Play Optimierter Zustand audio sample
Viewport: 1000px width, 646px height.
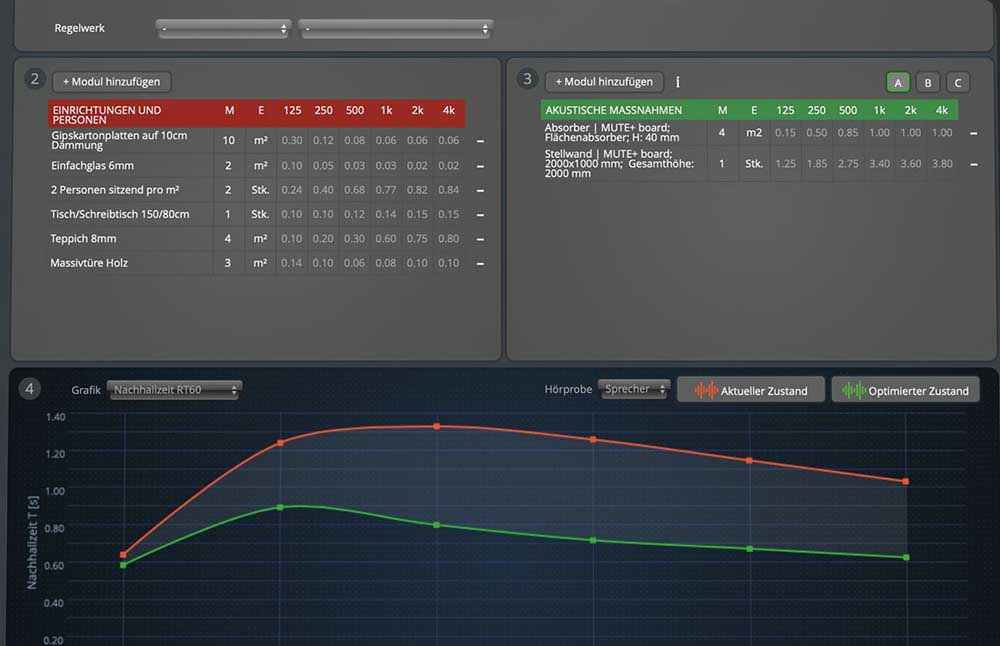click(x=905, y=390)
